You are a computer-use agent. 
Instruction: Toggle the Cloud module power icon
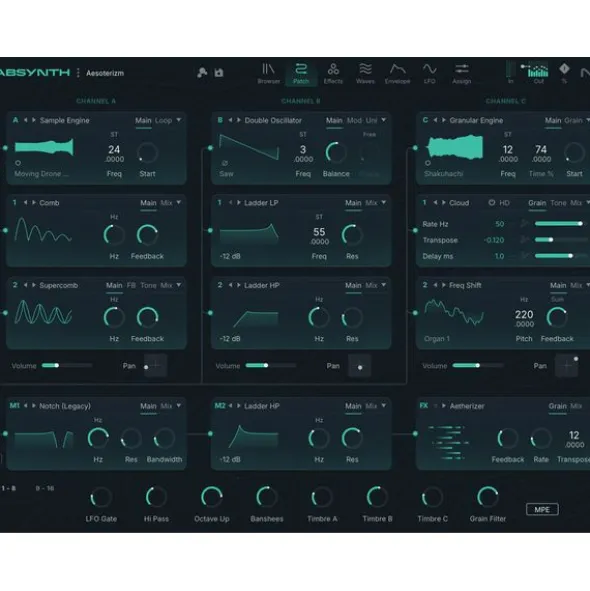[492, 203]
